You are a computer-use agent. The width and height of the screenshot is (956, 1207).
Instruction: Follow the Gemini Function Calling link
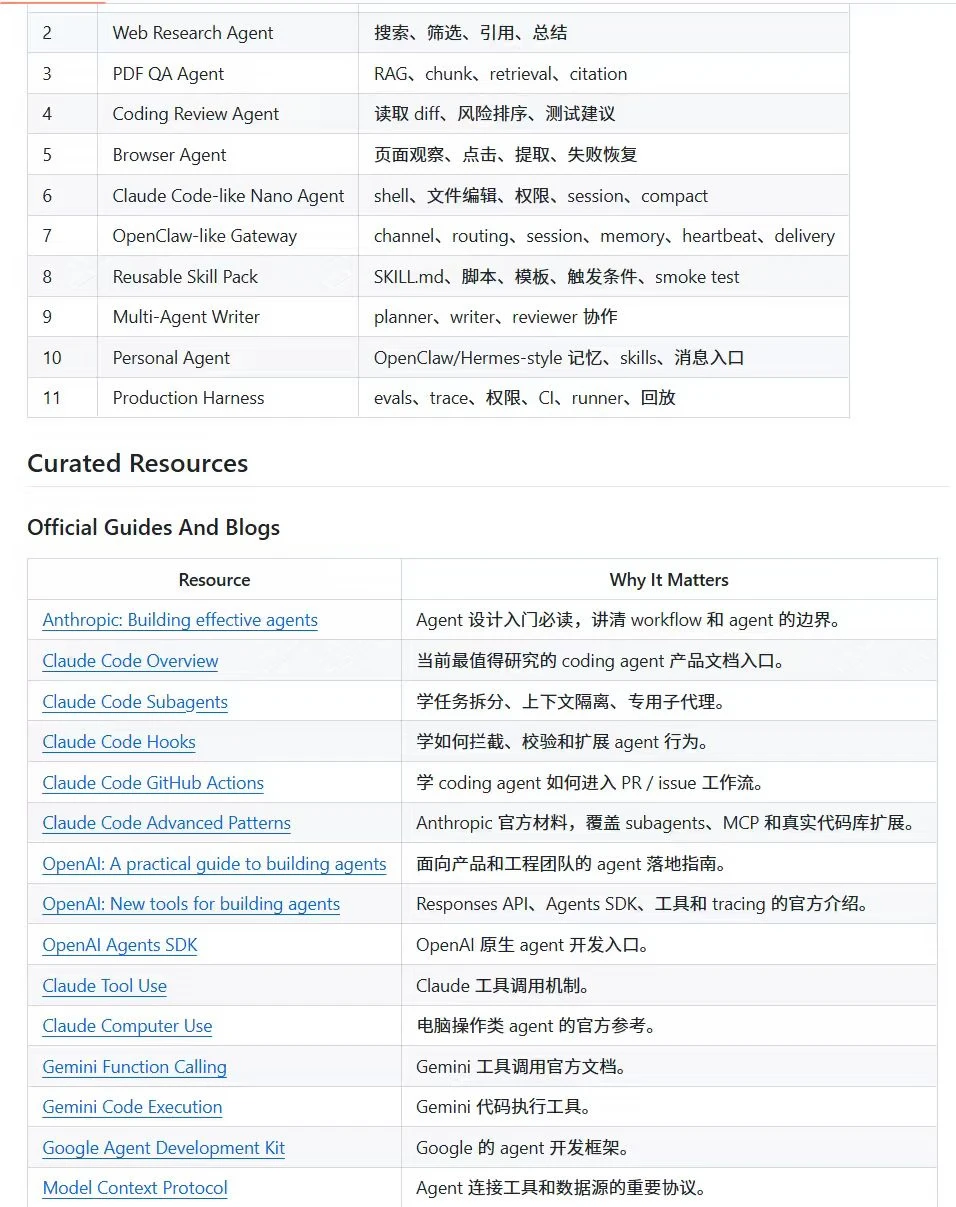click(134, 1067)
